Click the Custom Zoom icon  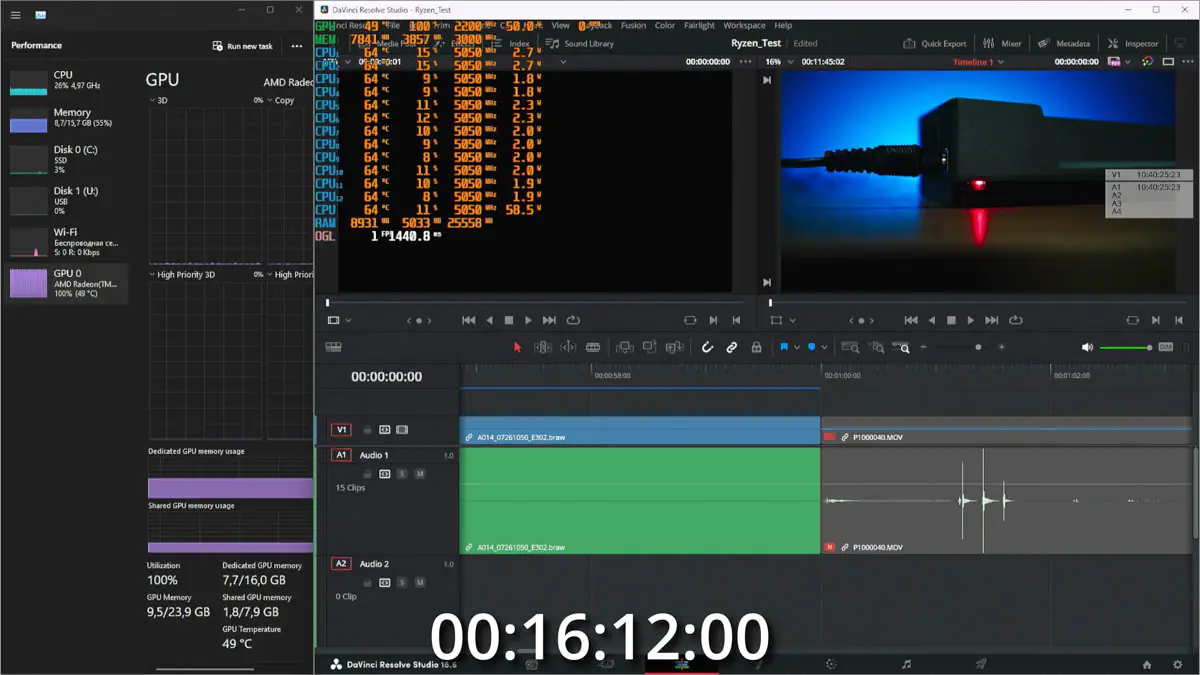(x=902, y=347)
